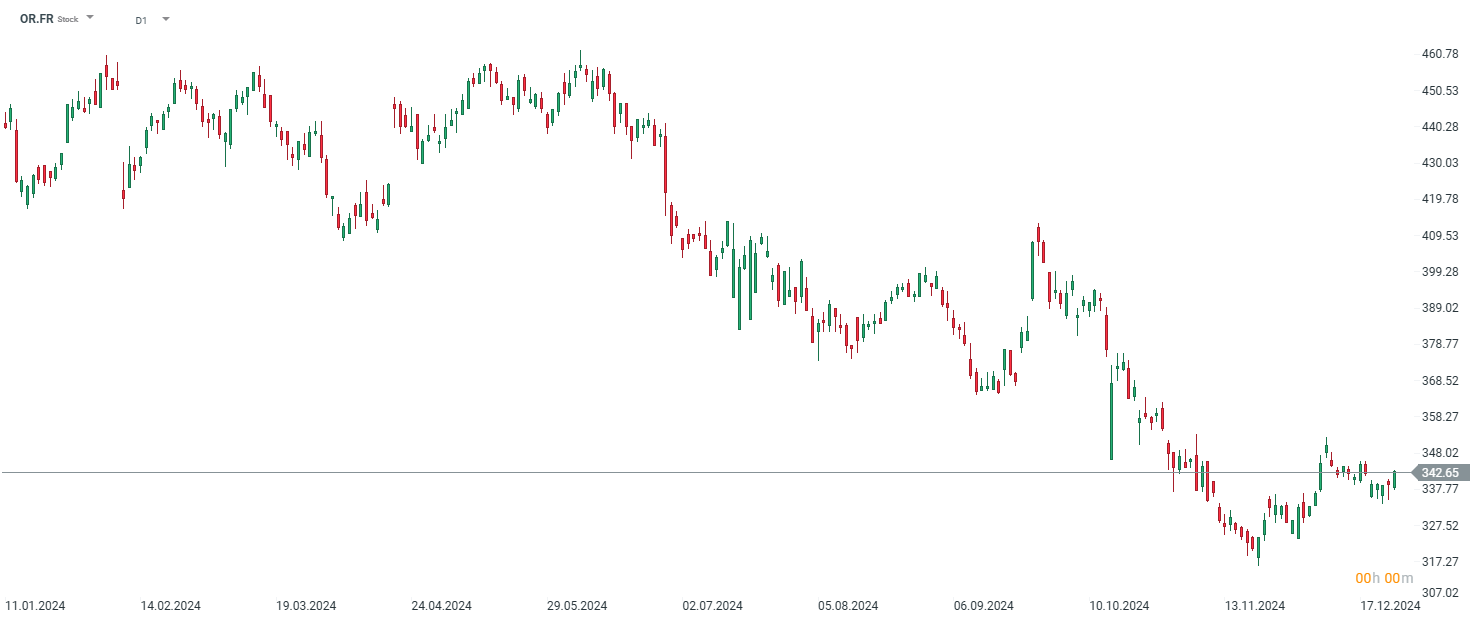The height and width of the screenshot is (623, 1482).
Task: Select the 317.27 price scale value
Action: click(x=1440, y=562)
